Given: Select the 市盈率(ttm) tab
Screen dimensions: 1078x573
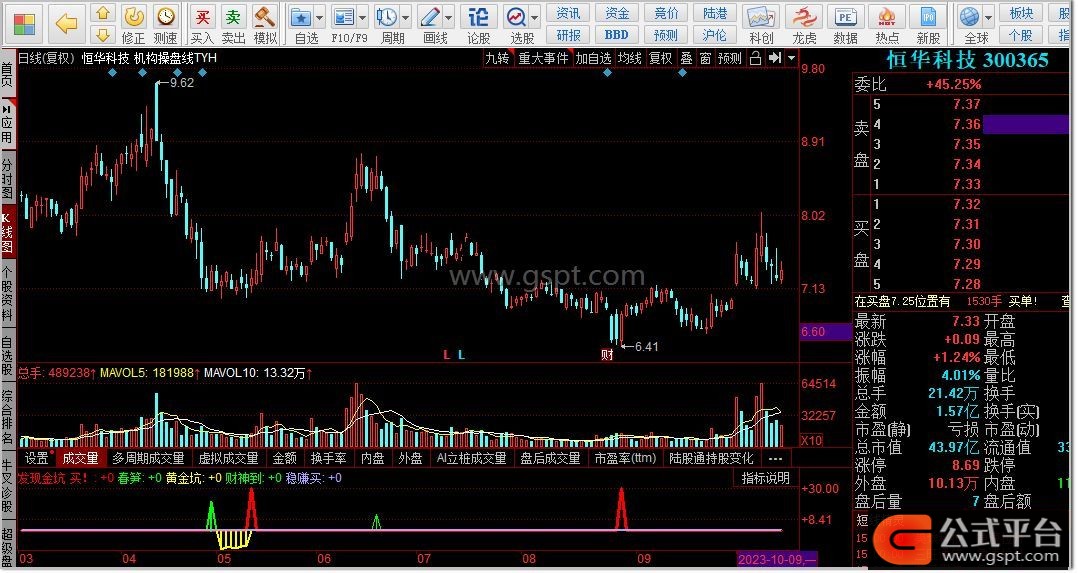Looking at the screenshot, I should click(625, 458).
